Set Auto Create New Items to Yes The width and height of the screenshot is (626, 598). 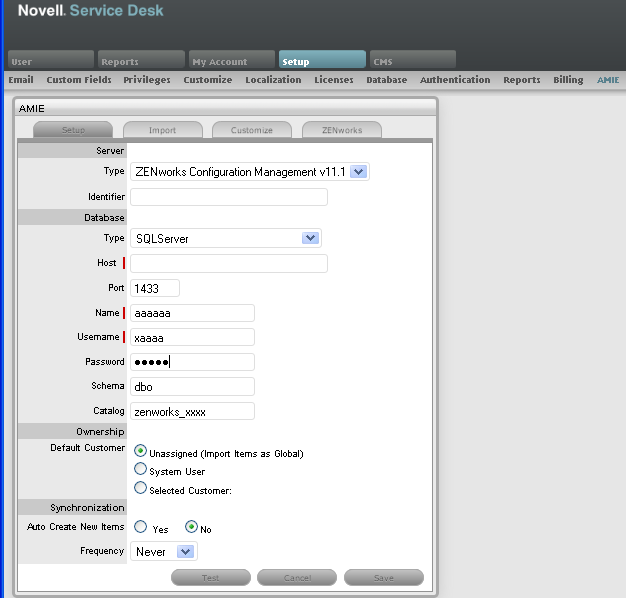click(140, 527)
